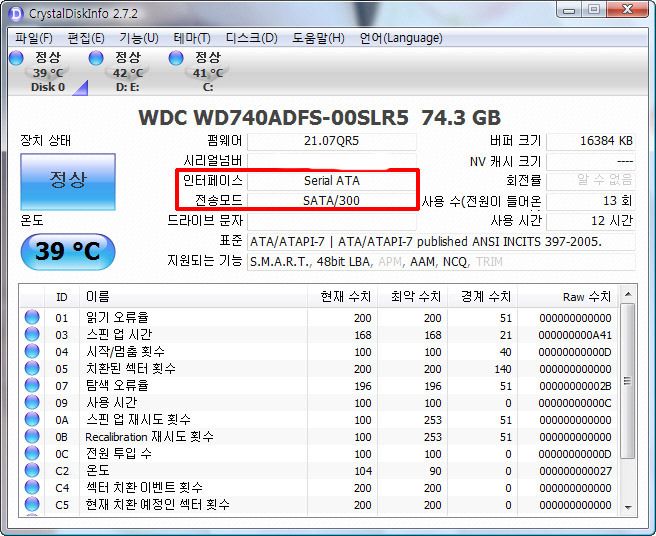Click the status orb for attribute 07
The image size is (656, 536).
pyautogui.click(x=32, y=385)
